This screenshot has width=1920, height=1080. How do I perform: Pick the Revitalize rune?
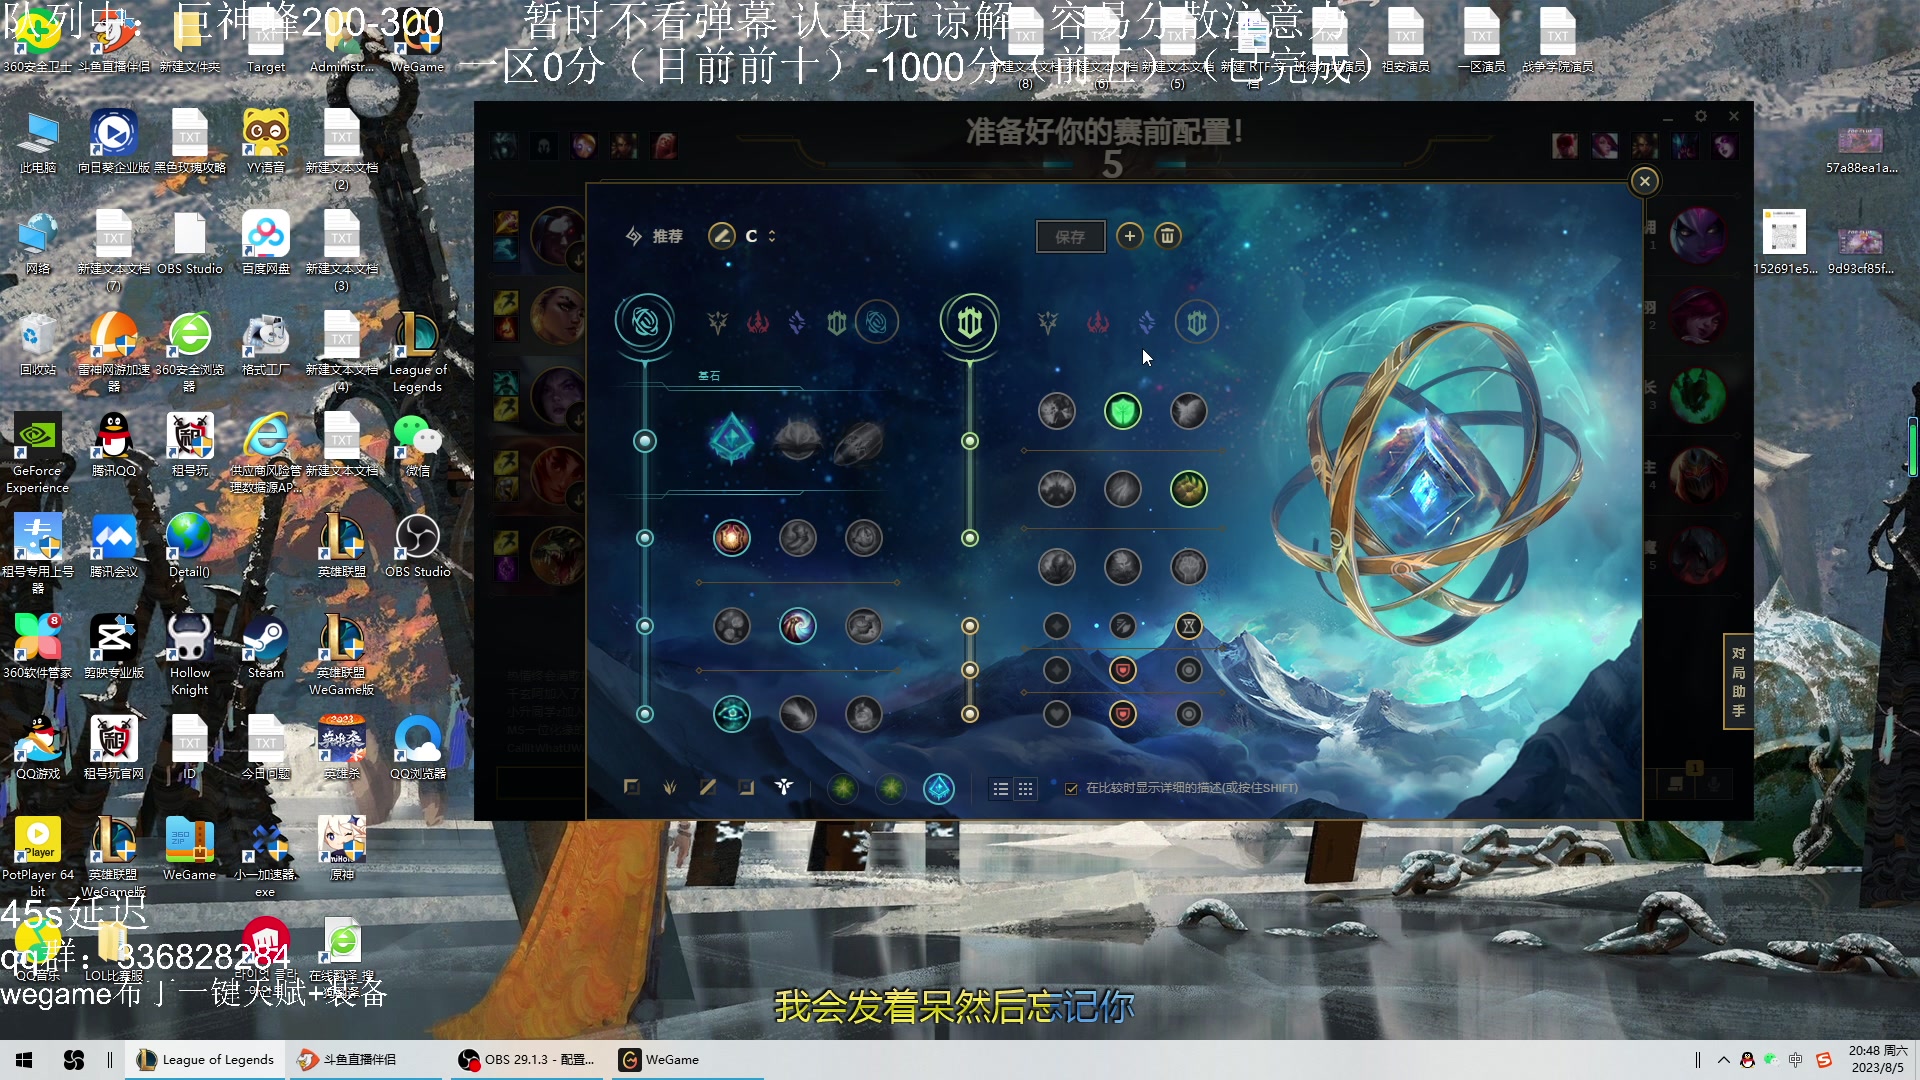(x=1122, y=567)
